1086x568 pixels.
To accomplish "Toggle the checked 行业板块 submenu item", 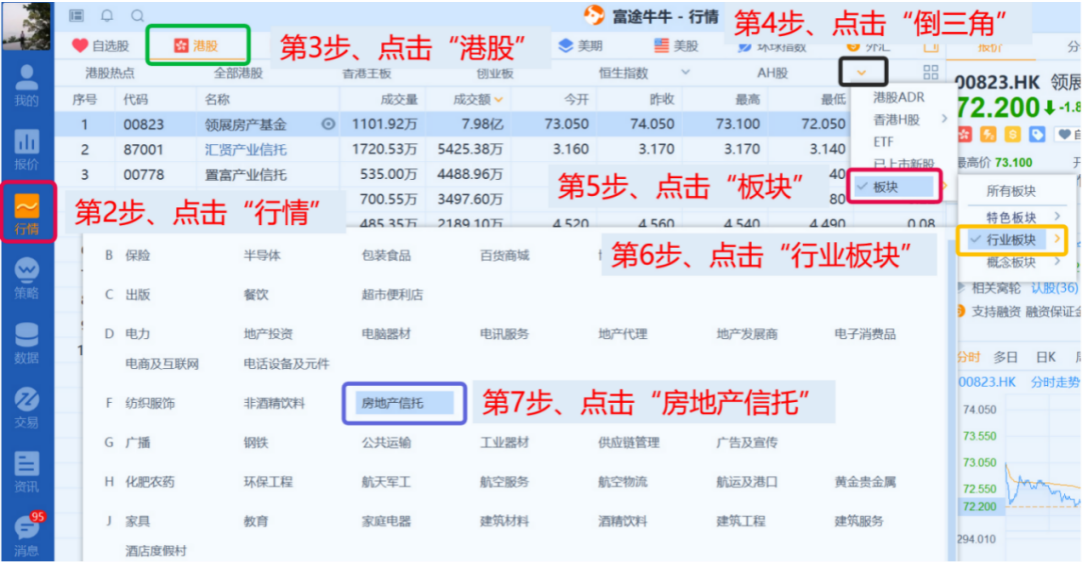I will [1011, 240].
